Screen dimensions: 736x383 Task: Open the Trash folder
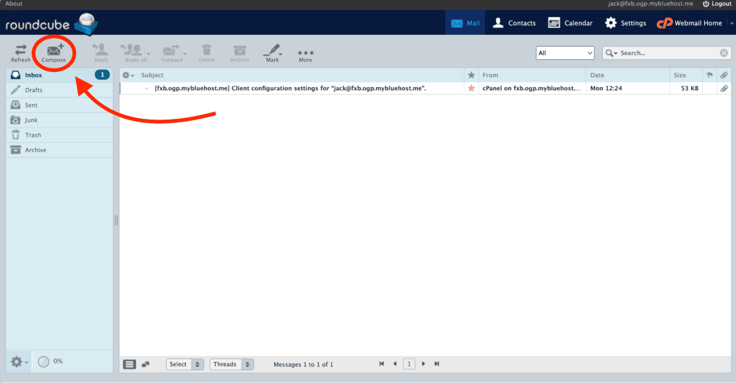coord(59,135)
